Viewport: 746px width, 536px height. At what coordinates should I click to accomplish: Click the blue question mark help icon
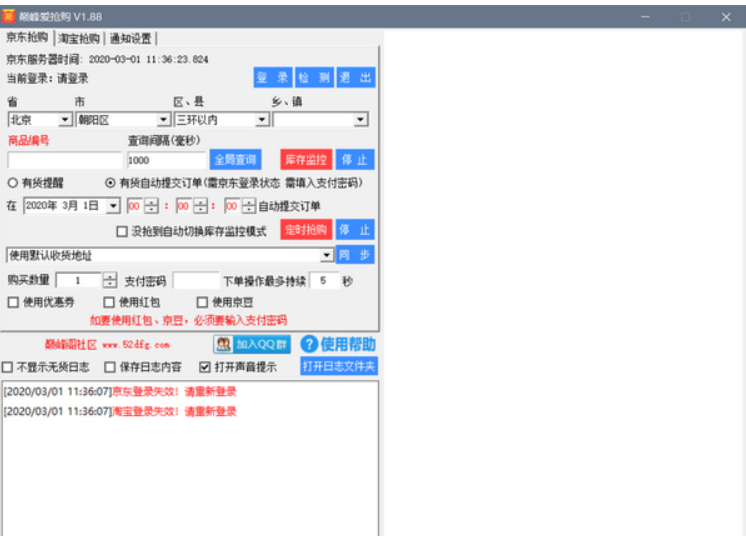[309, 344]
